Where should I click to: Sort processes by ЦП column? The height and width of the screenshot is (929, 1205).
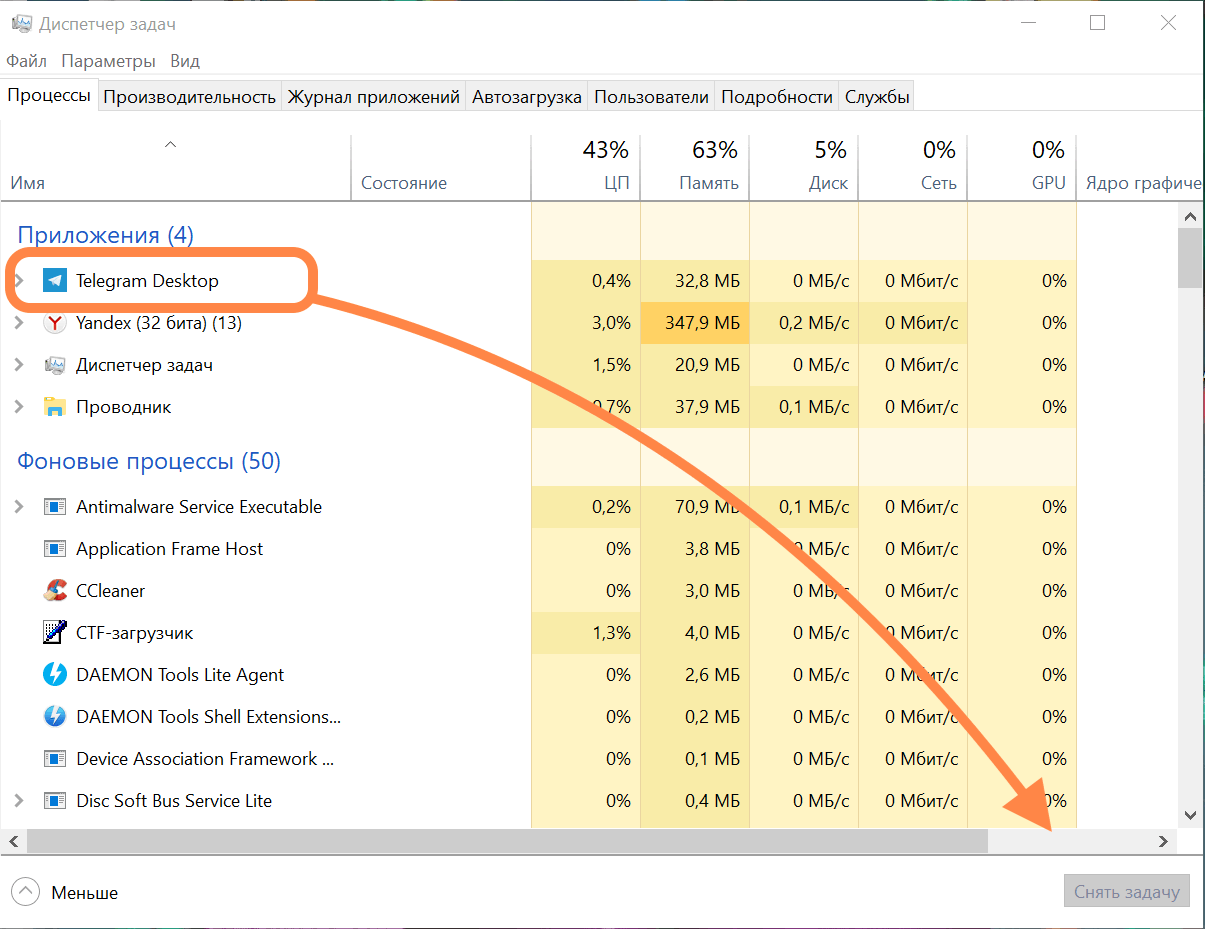585,167
